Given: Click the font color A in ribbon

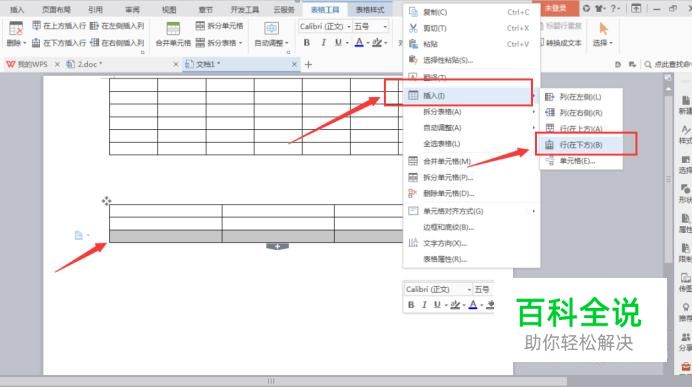Looking at the screenshot, I should point(359,43).
